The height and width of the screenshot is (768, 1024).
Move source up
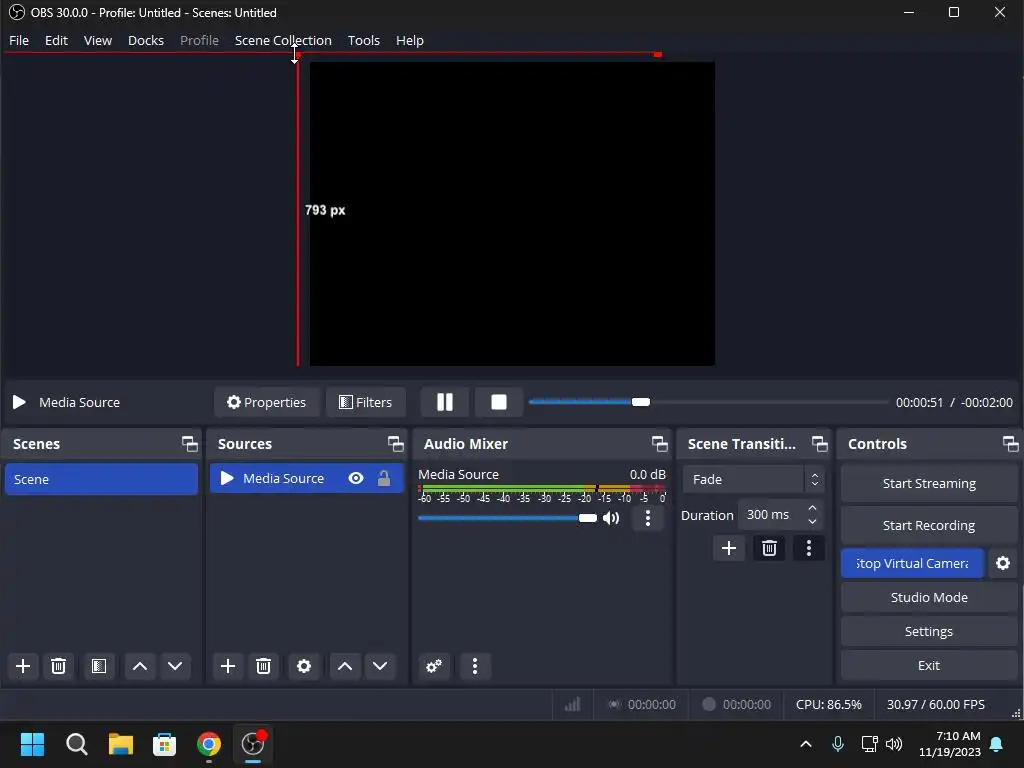(x=345, y=667)
